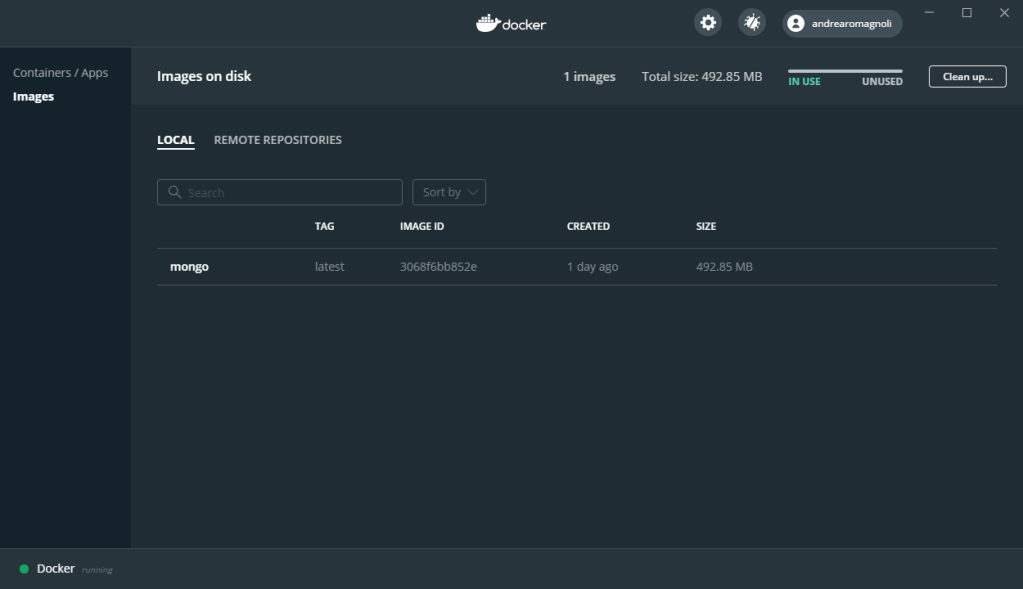Click the 492.85 MB size cell

click(724, 267)
